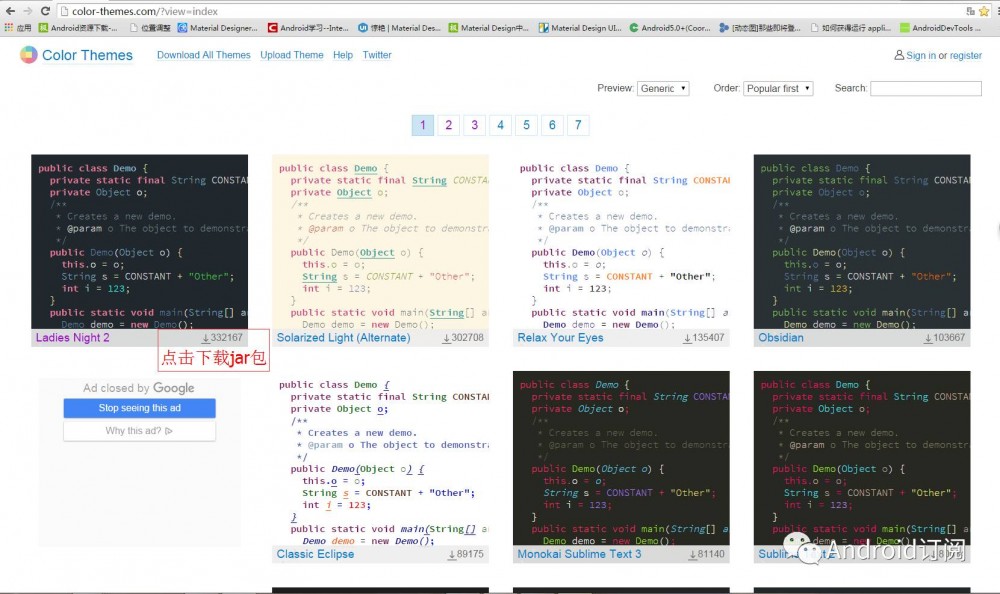Open Solarized Light theme preview thumbnail

380,241
